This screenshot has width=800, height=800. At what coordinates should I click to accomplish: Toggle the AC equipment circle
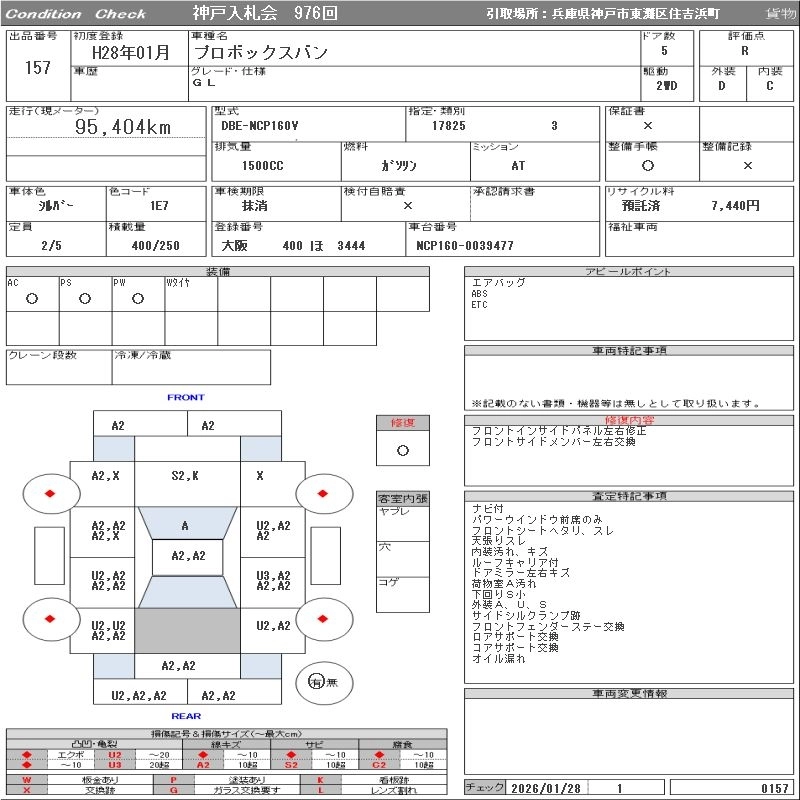pos(32,298)
